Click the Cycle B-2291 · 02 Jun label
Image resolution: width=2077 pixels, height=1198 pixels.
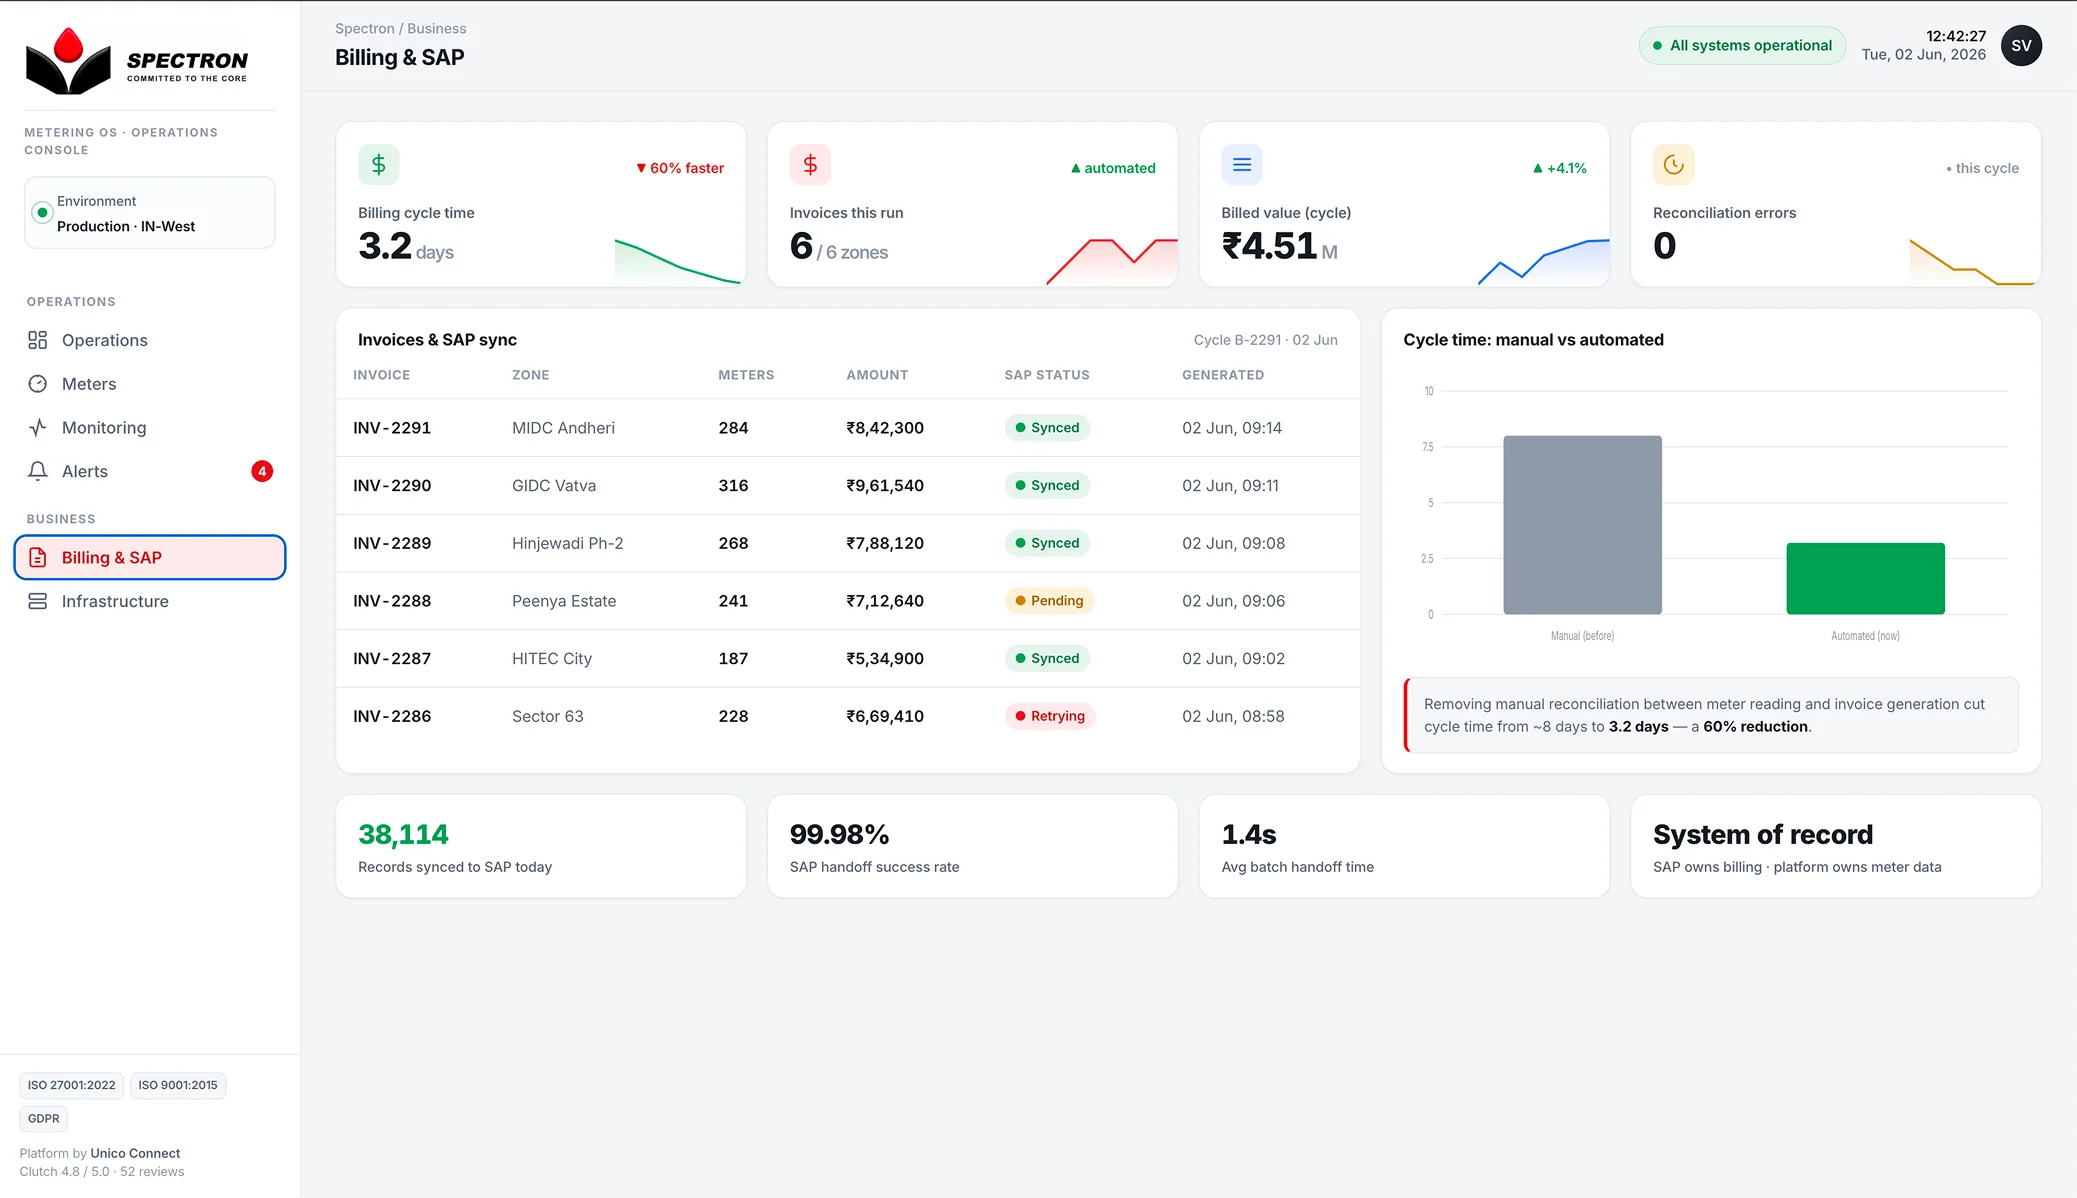point(1265,340)
